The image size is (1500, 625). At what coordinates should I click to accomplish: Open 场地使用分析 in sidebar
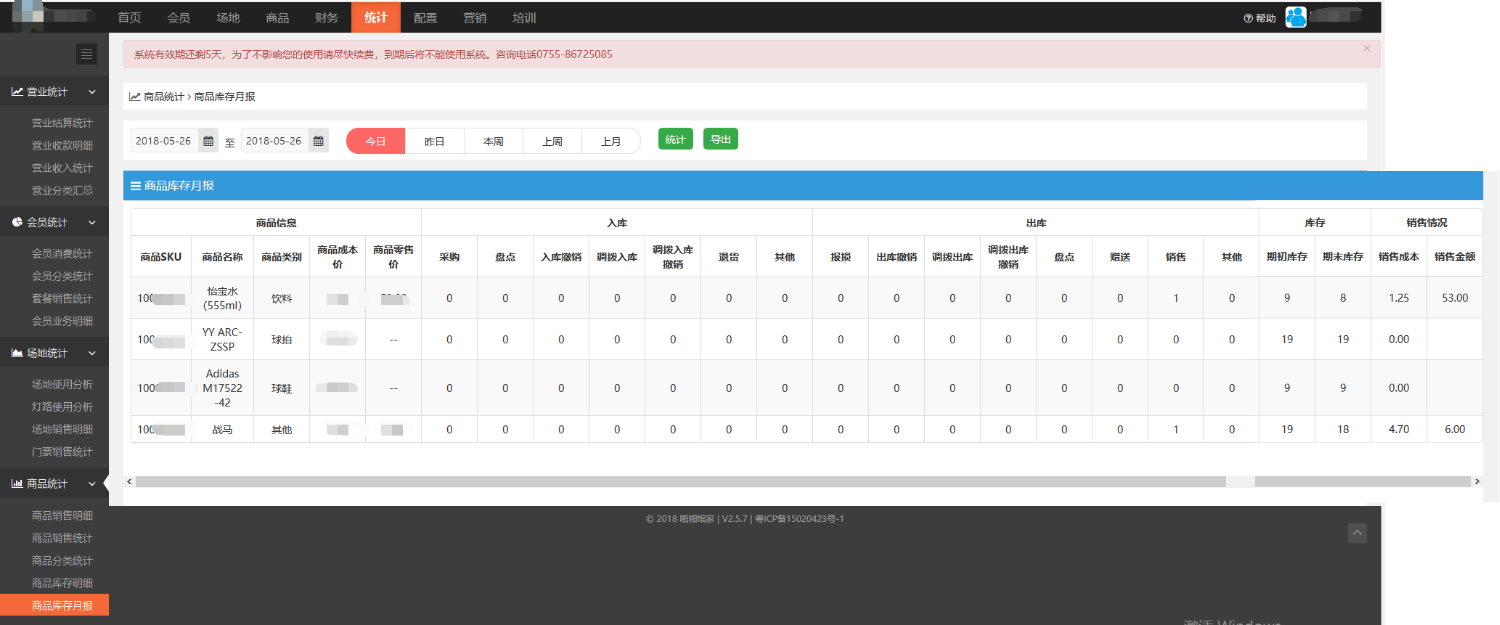click(x=62, y=384)
